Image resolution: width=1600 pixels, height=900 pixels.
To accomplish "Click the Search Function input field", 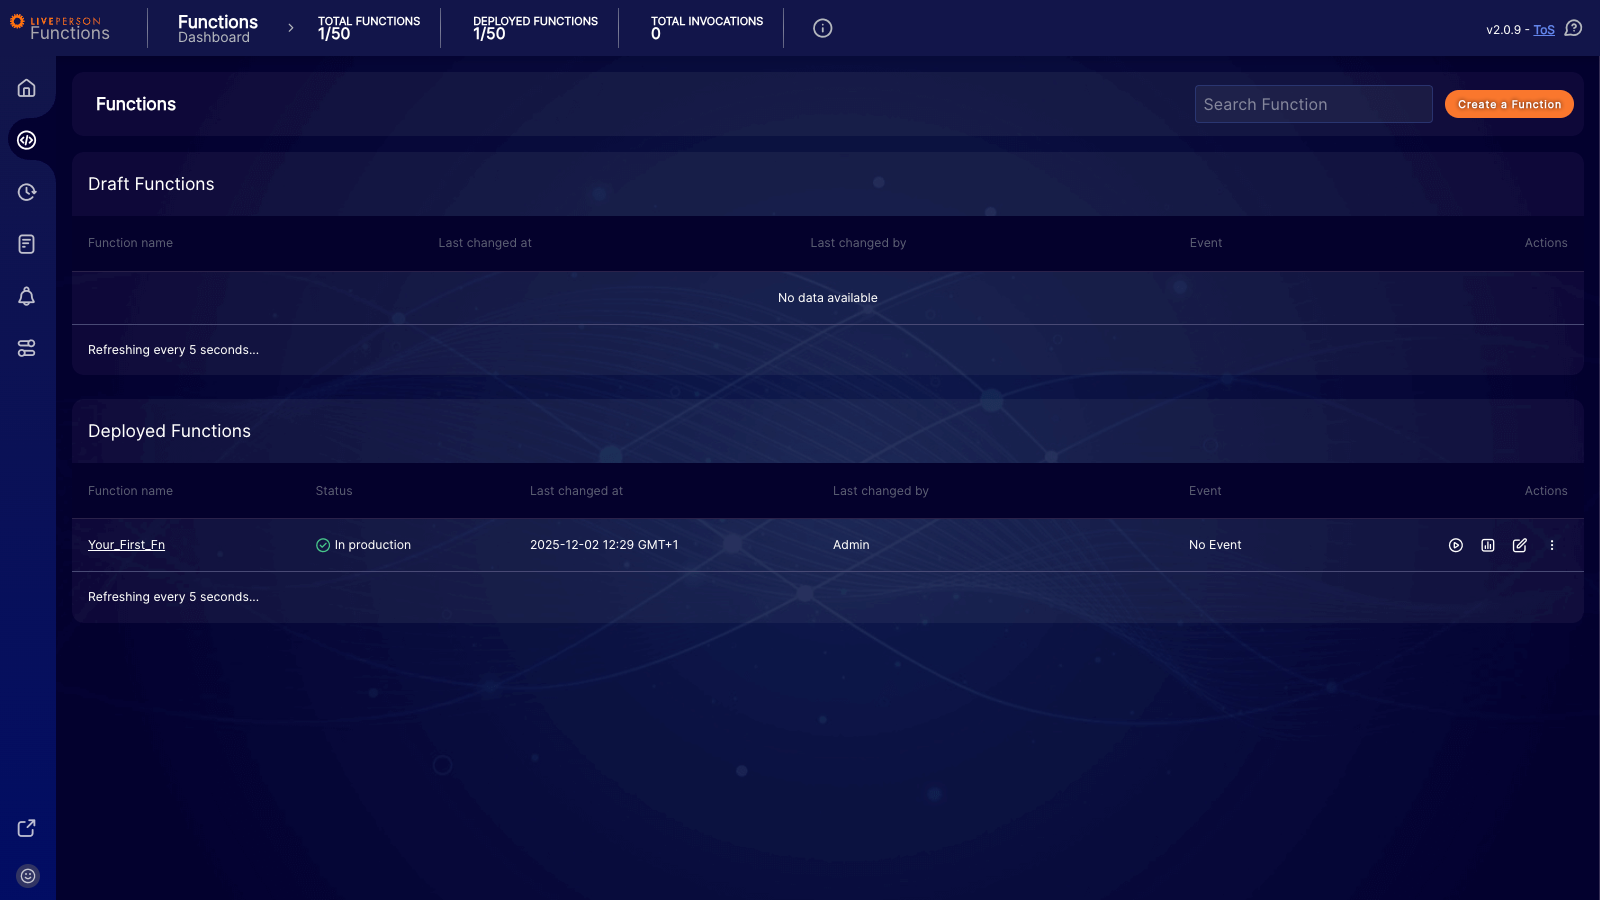I will [1313, 104].
